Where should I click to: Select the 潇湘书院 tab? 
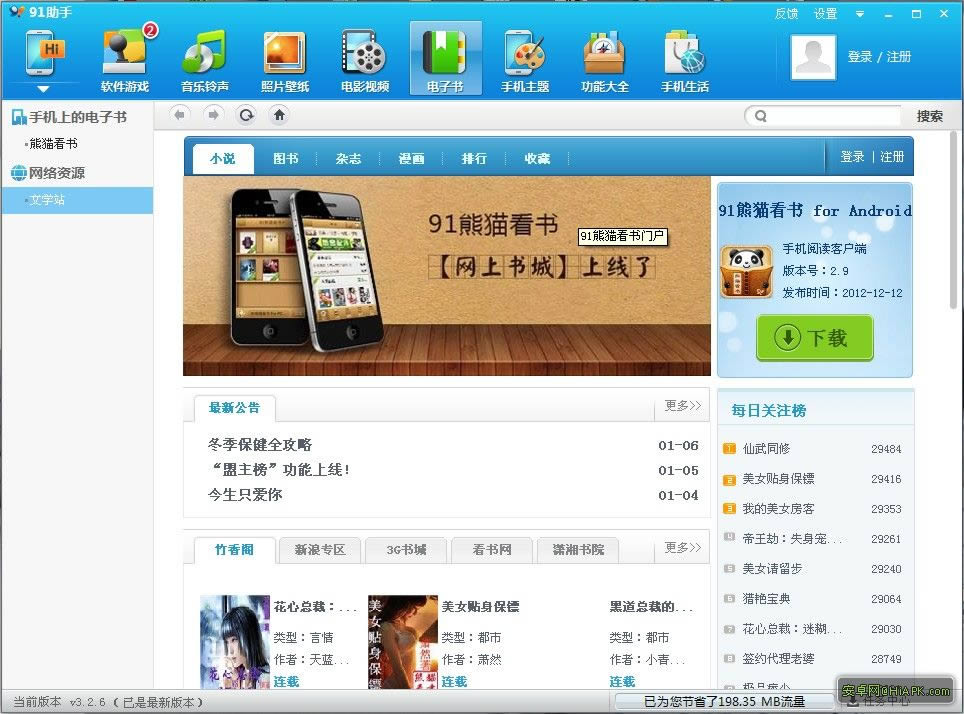[x=578, y=550]
